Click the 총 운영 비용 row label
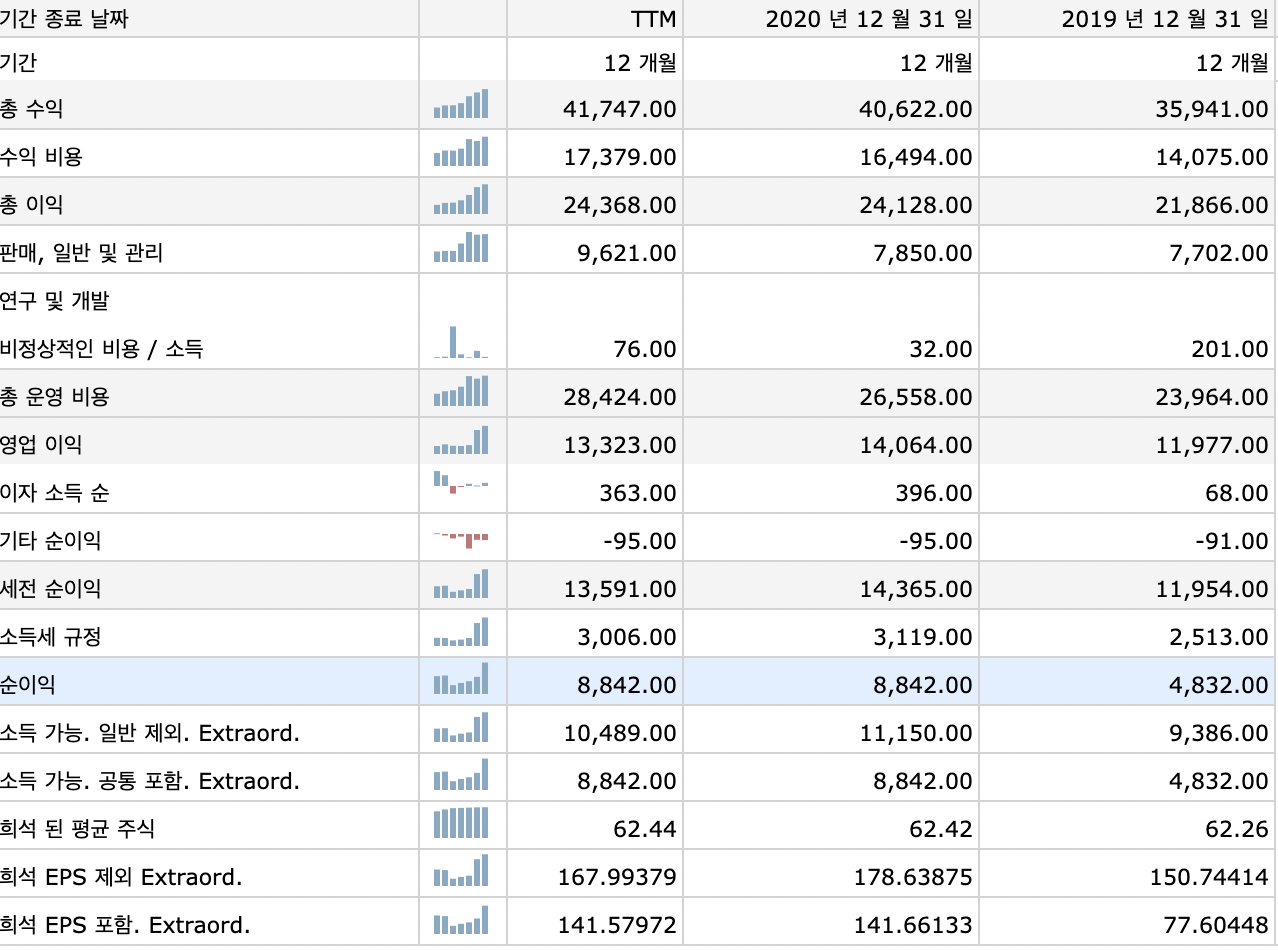This screenshot has height=950, width=1278. pos(54,397)
